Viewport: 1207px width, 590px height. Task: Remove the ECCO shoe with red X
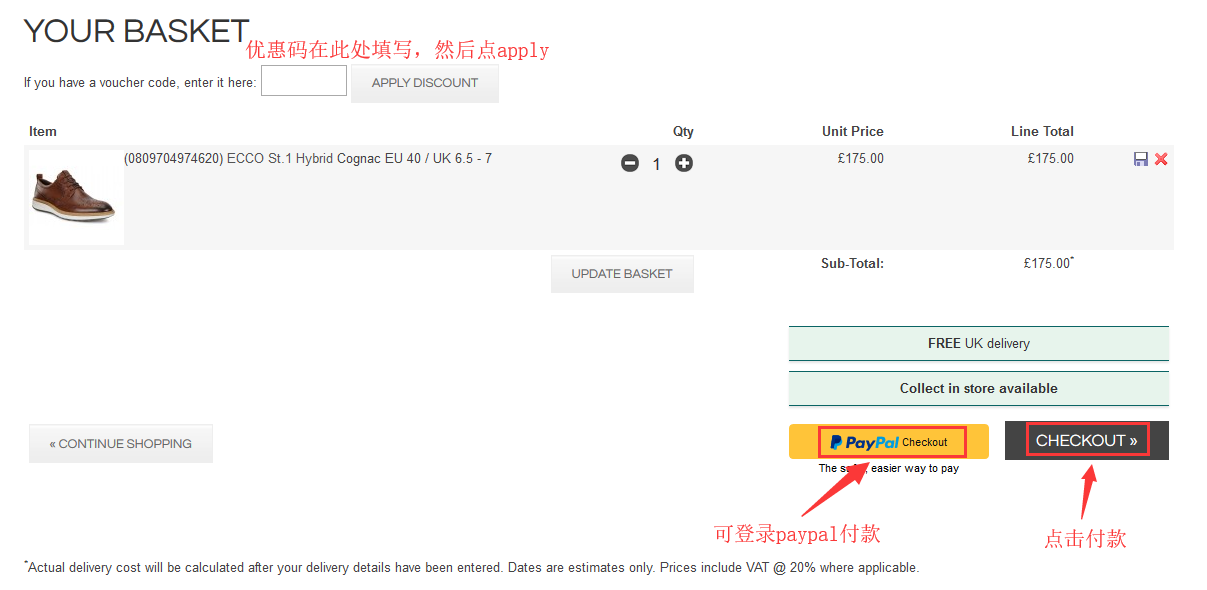(x=1161, y=159)
